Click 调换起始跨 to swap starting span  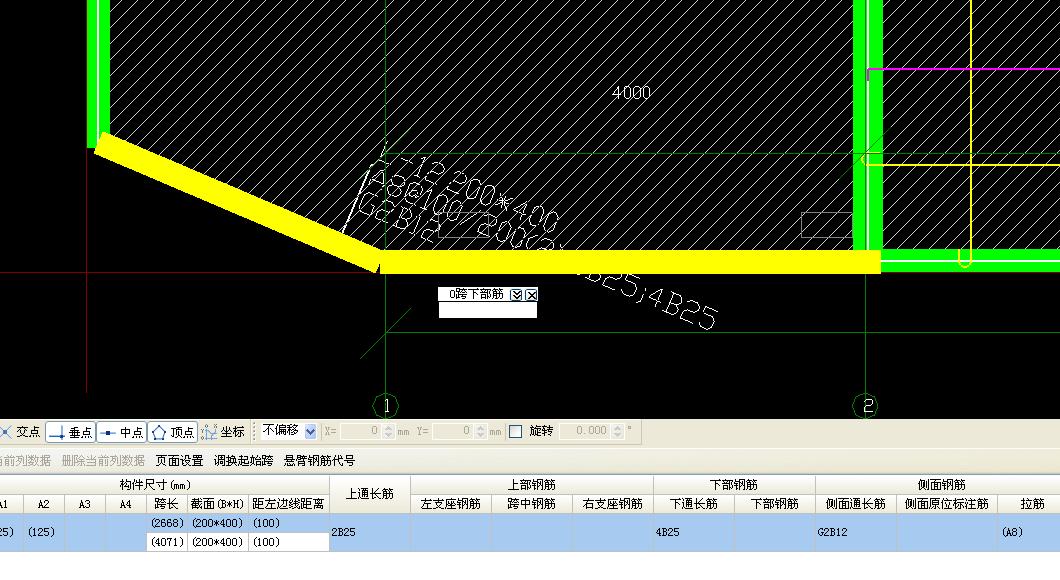tap(243, 460)
